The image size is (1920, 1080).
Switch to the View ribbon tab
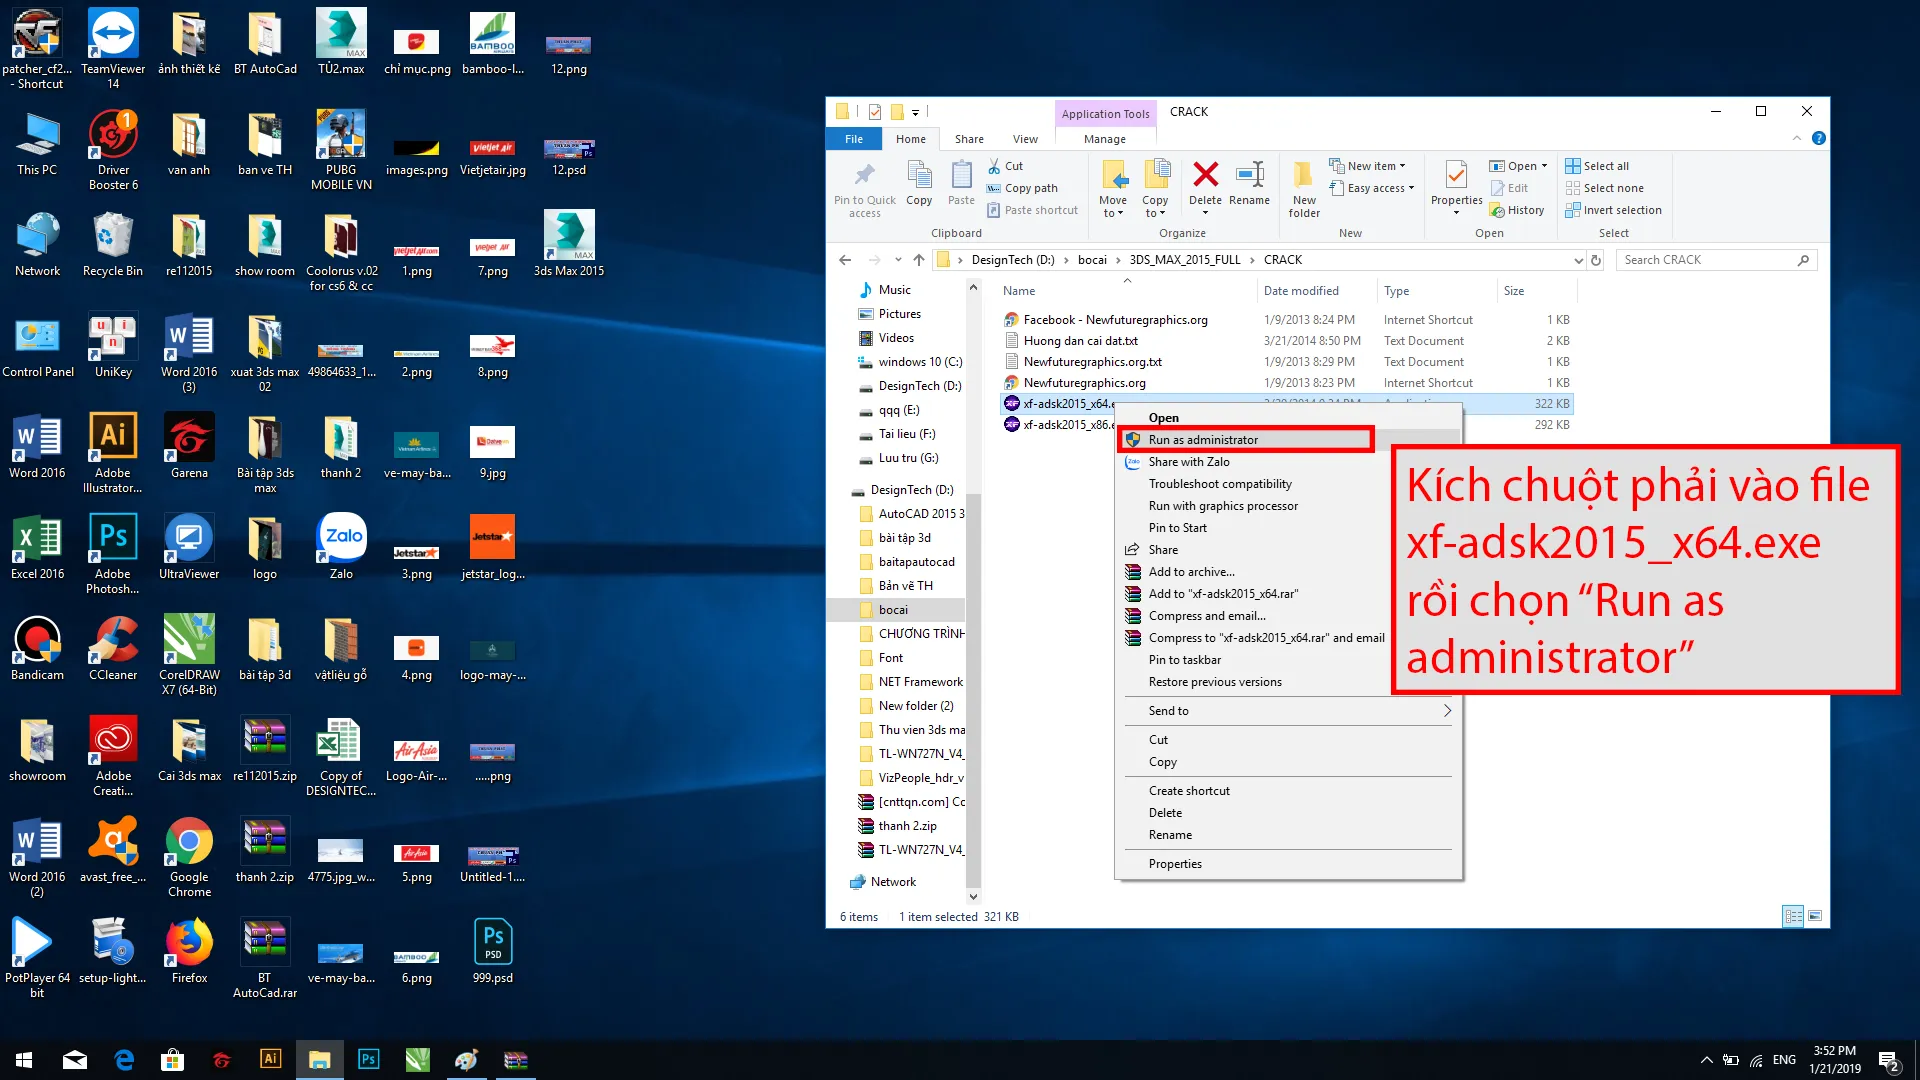click(1025, 139)
